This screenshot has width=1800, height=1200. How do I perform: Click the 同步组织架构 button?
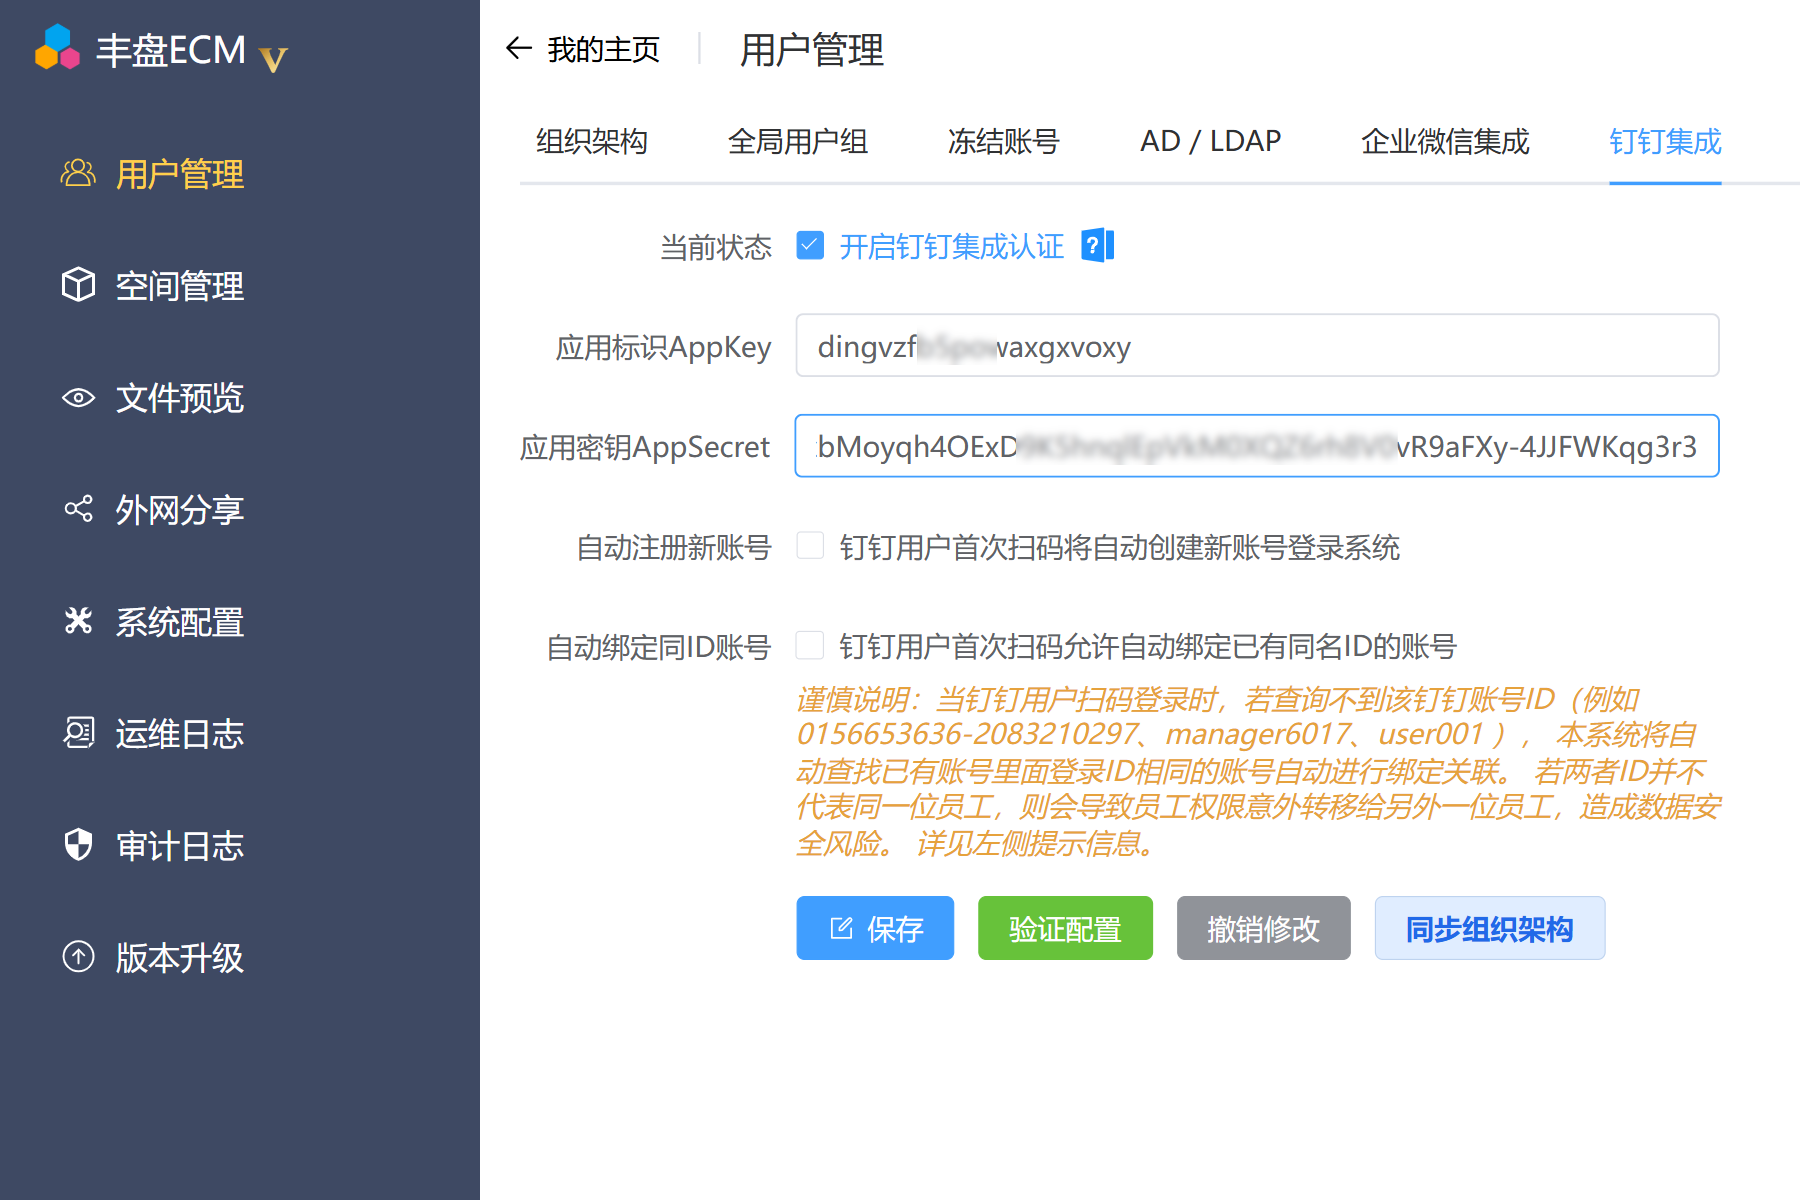(1490, 928)
